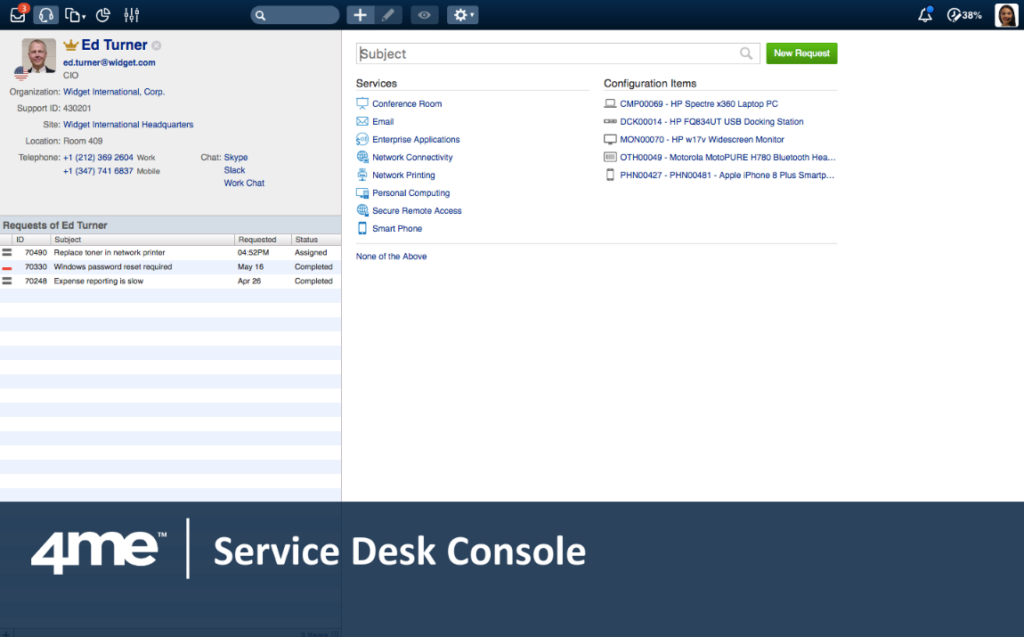Select the headset Service Desk Console icon
This screenshot has width=1024, height=637.
pyautogui.click(x=46, y=14)
